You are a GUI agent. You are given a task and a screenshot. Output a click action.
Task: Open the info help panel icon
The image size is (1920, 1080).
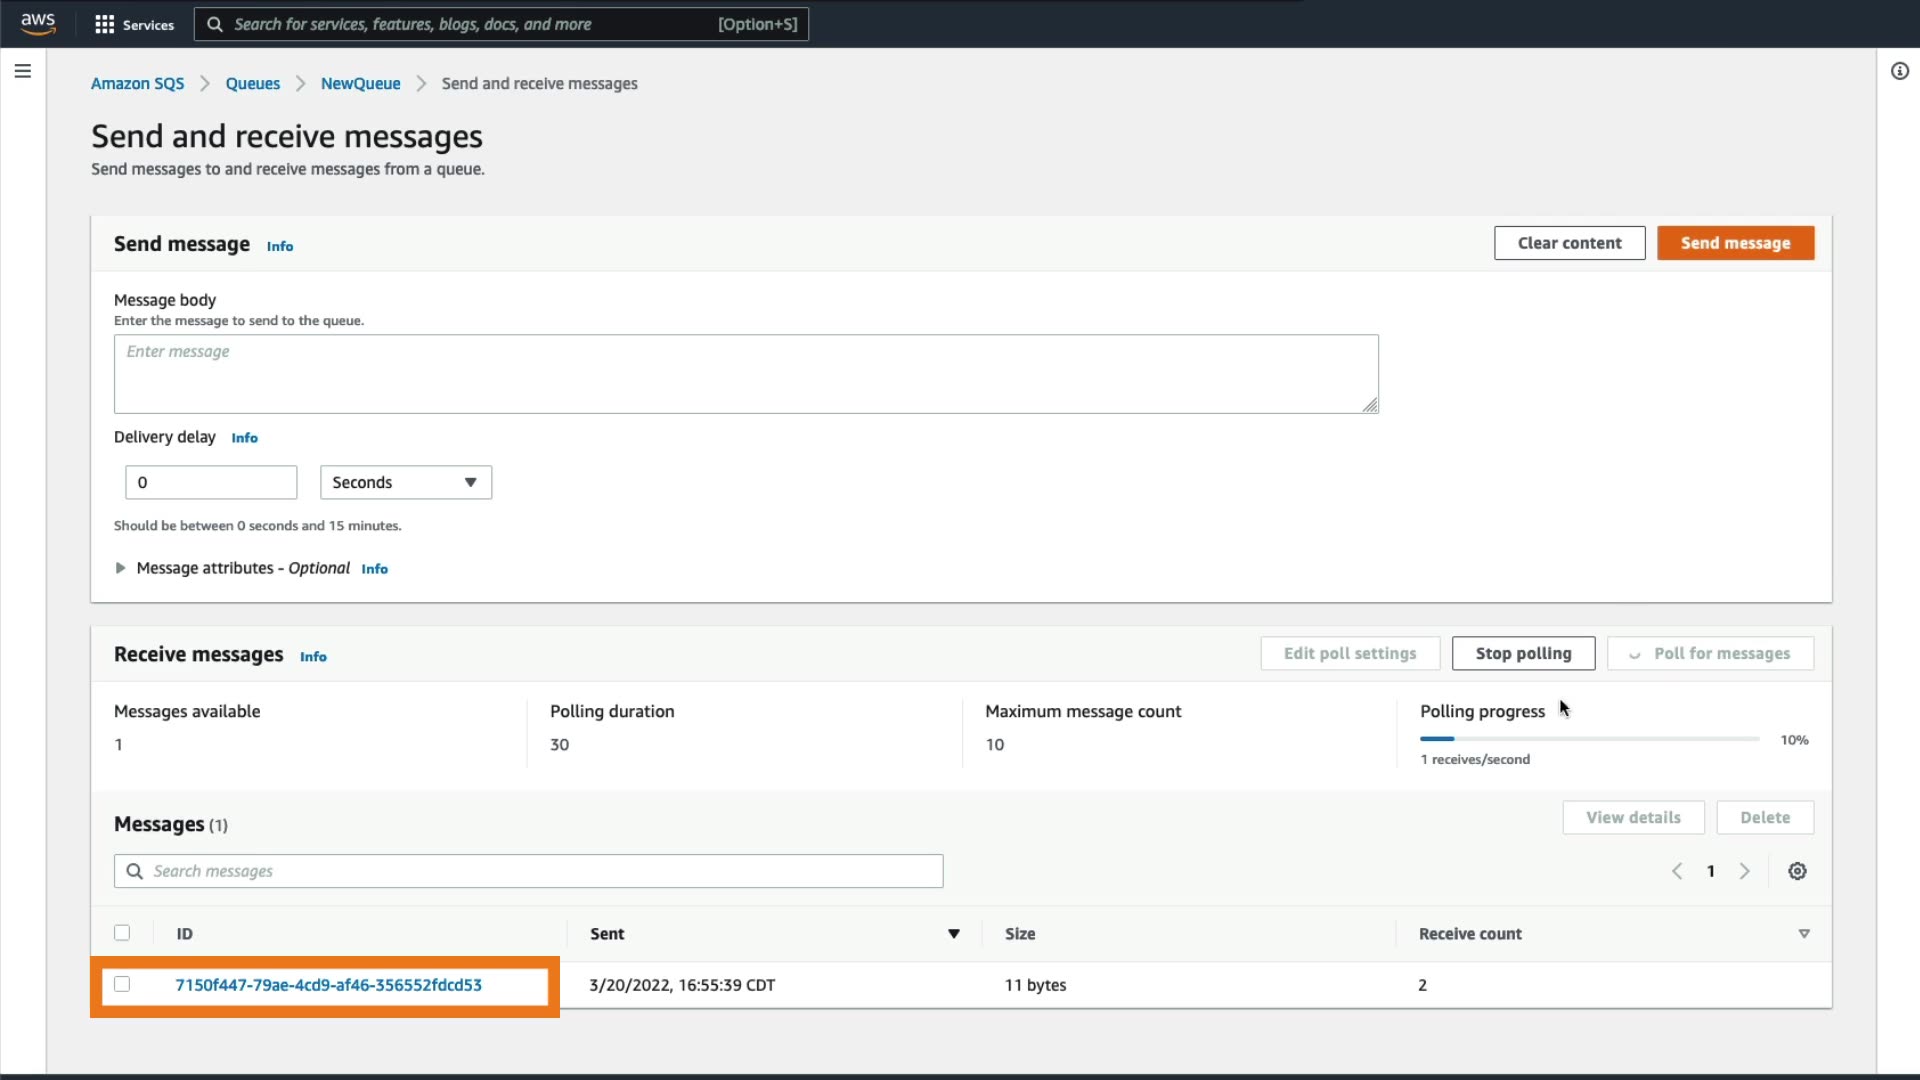click(1899, 71)
